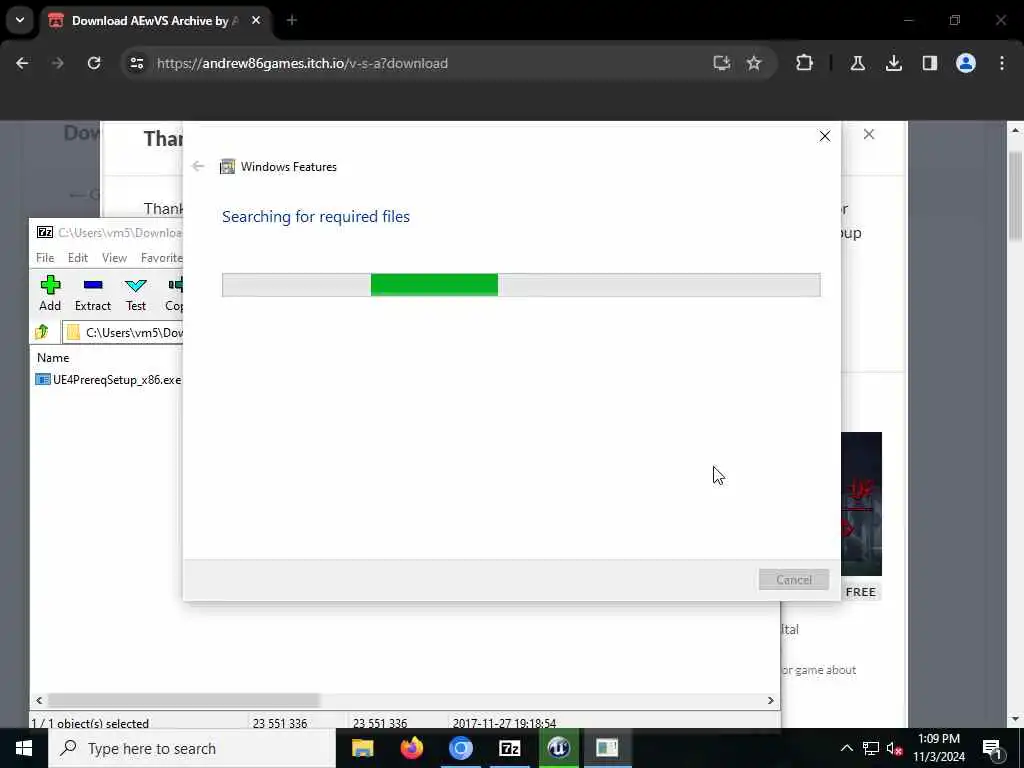
Task: Click the network icon in the system tray
Action: (871, 748)
